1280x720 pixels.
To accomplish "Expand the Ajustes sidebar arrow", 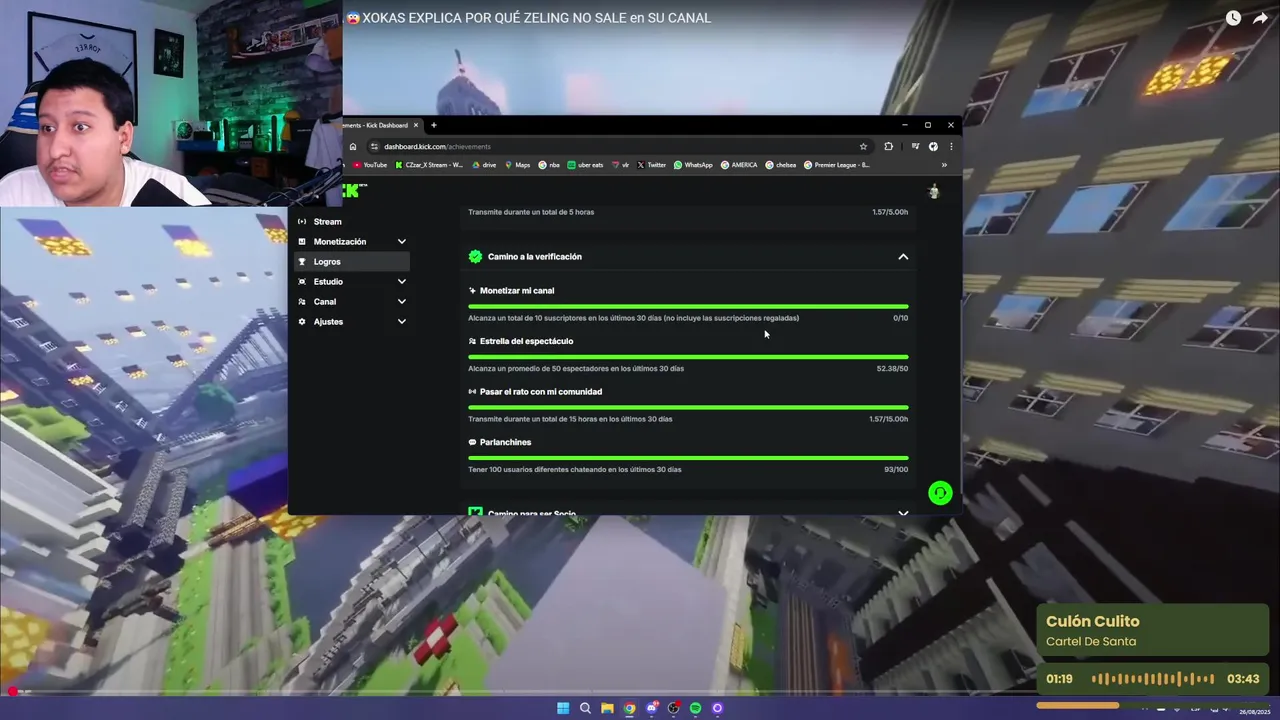I will (x=401, y=321).
